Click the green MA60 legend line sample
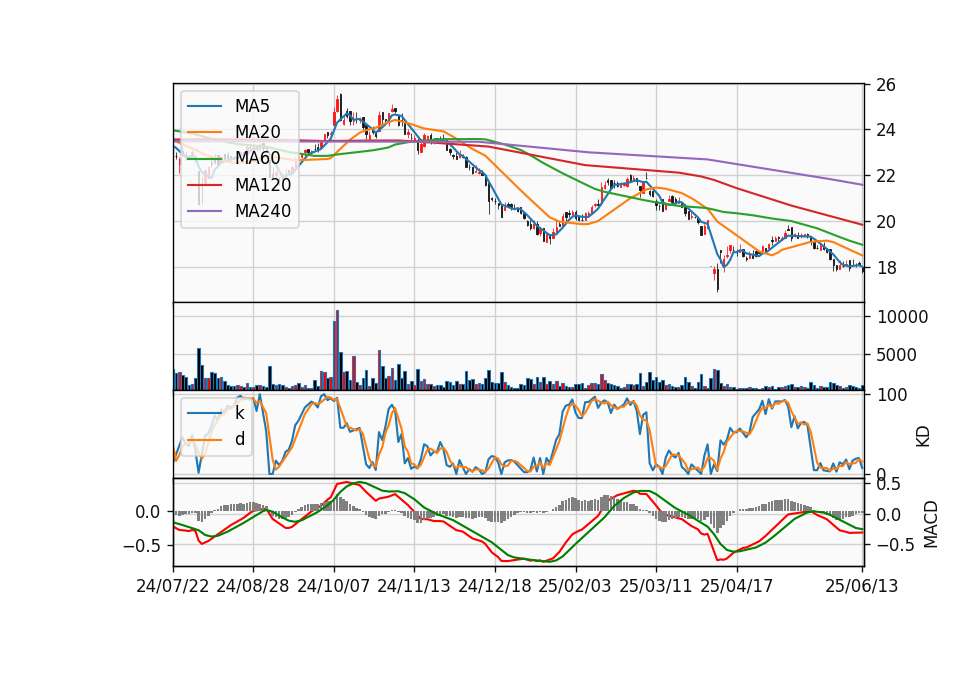Viewport: 960px width, 690px height. tap(204, 158)
